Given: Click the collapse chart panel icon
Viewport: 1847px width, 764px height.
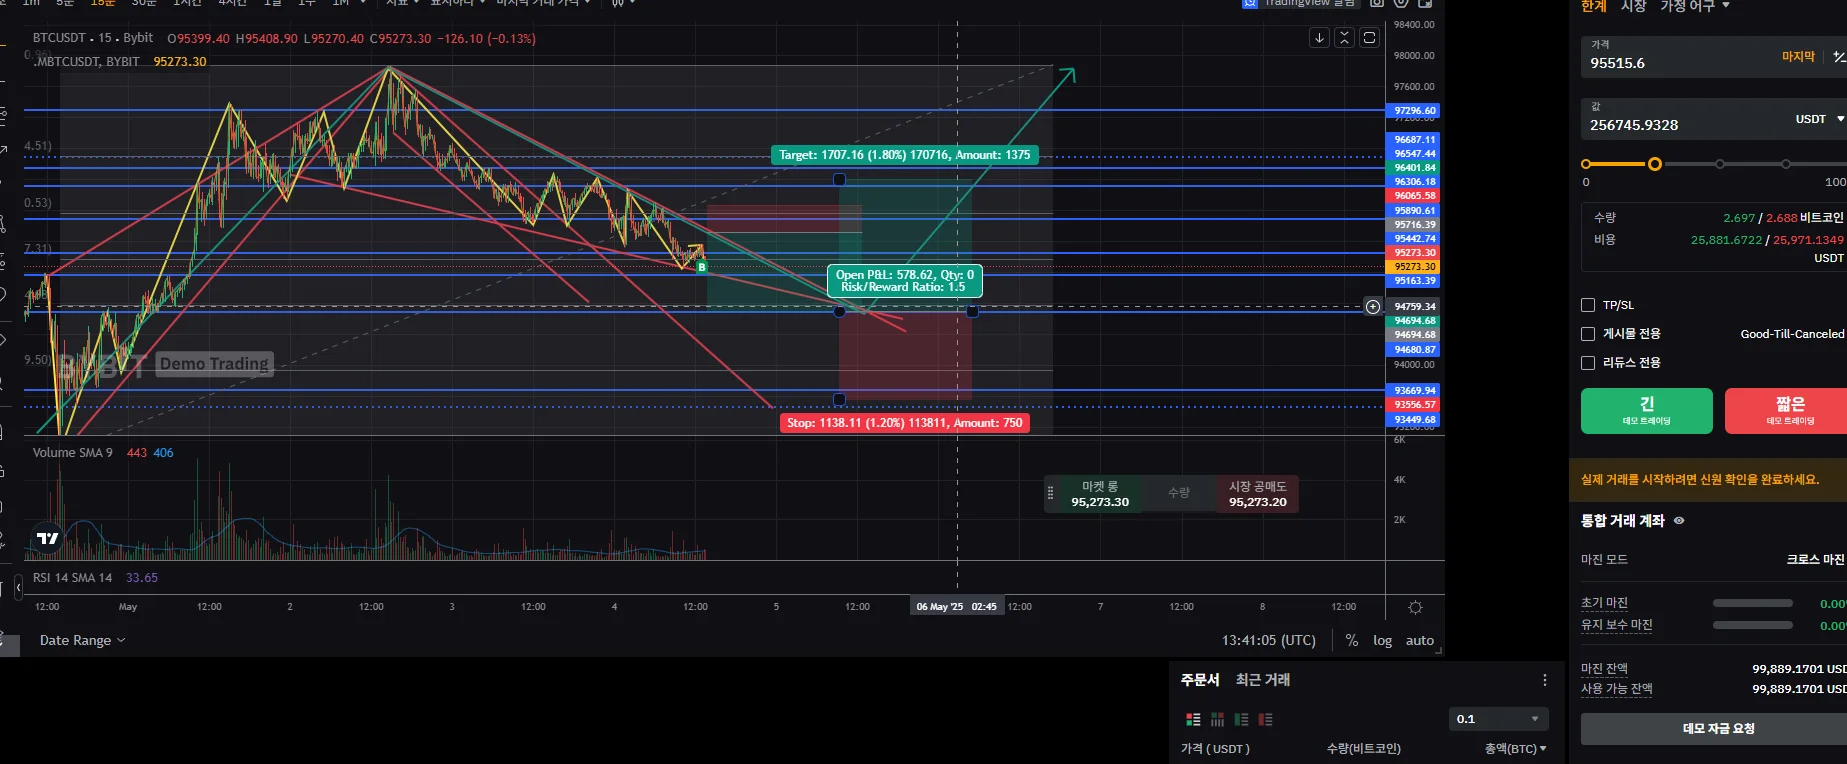Looking at the screenshot, I should (1345, 38).
